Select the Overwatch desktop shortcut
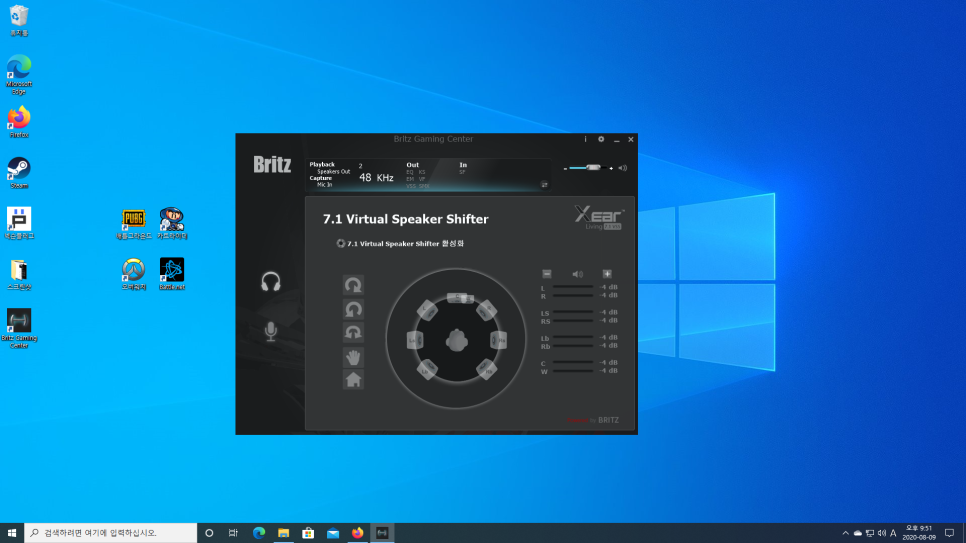Screen dimensions: 966x543 [x=134, y=274]
